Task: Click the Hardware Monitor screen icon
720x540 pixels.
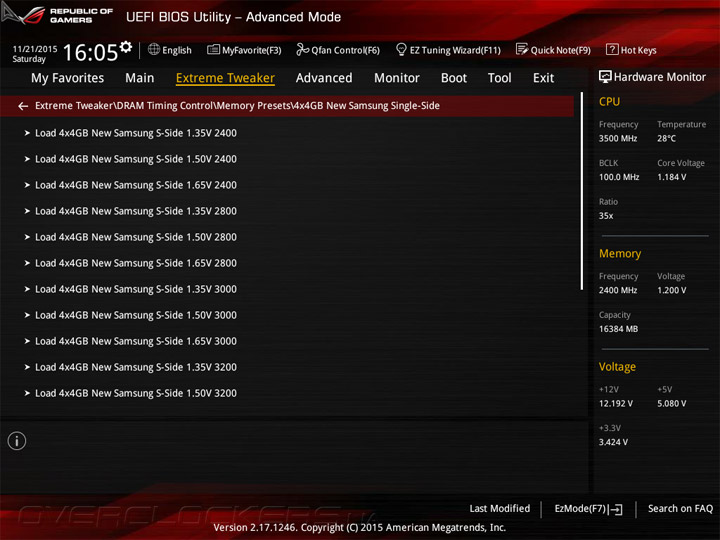Action: point(605,77)
